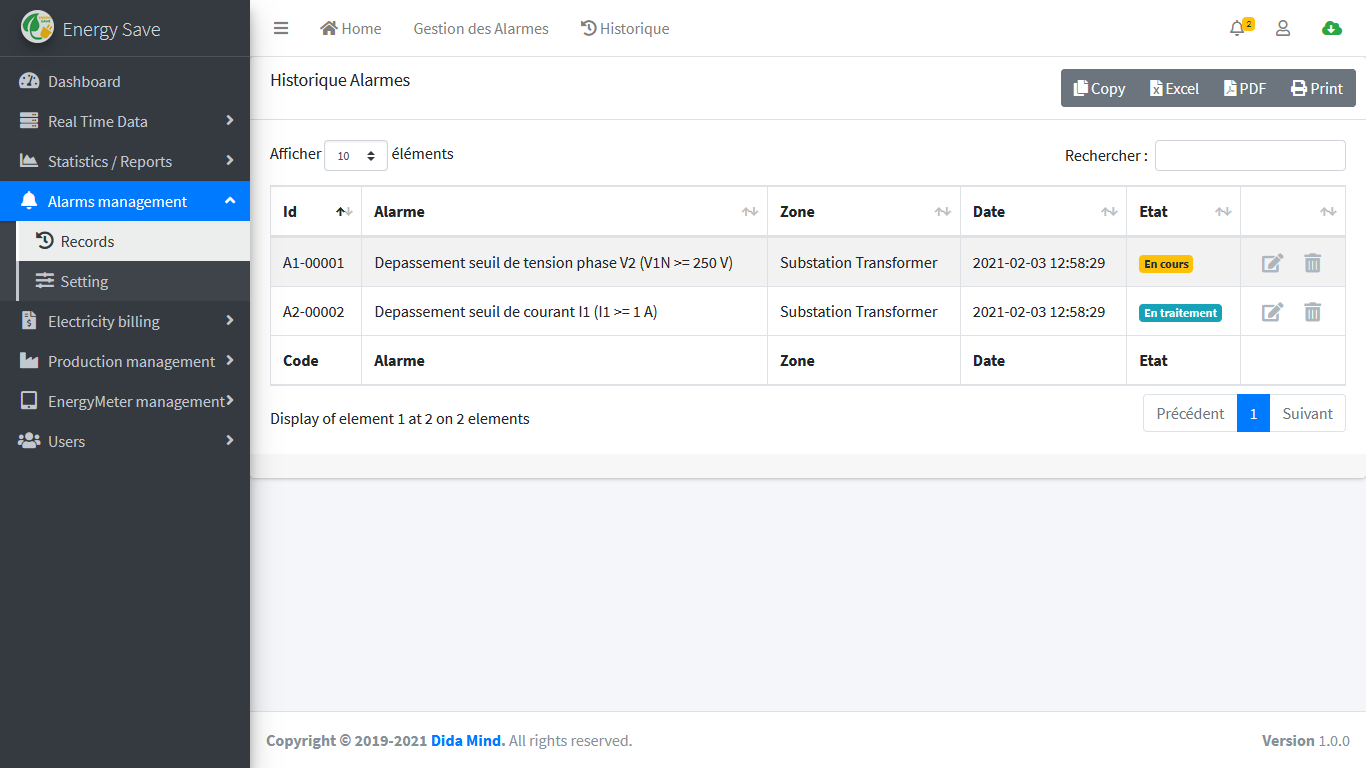Click the notification bell icon
1366x768 pixels.
pos(1238,29)
